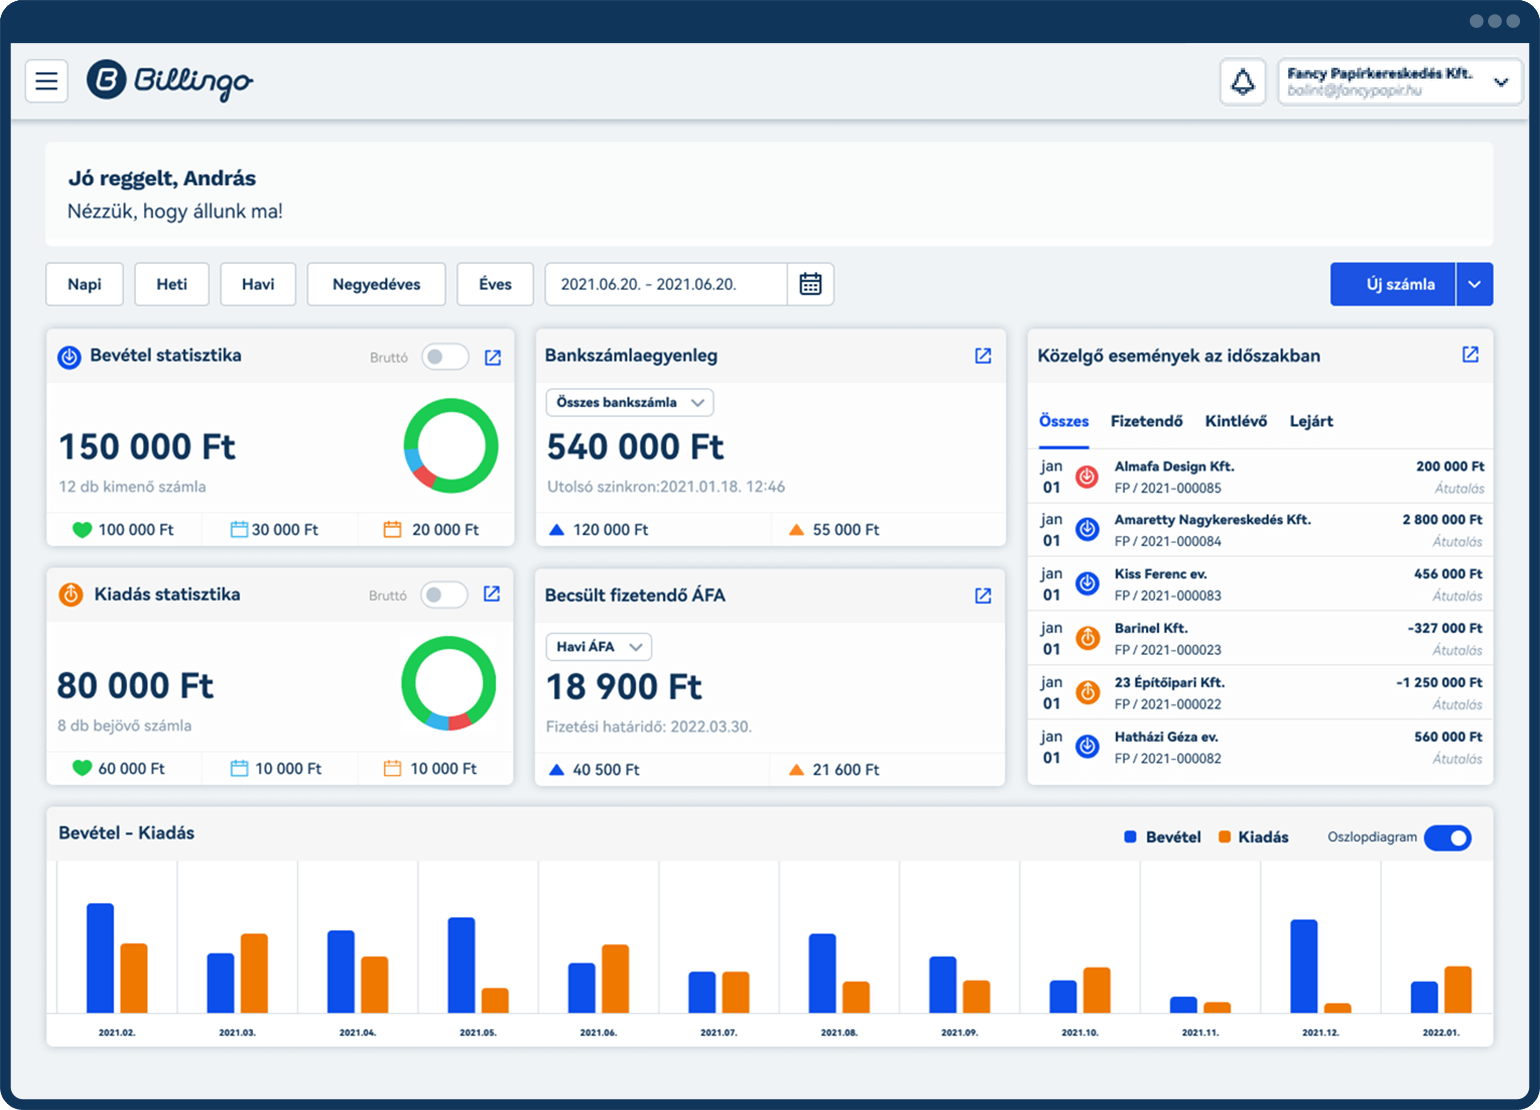Expand the Fancy Papírkereskedés Kft. account dropdown
Viewport: 1540px width, 1110px height.
(1400, 82)
